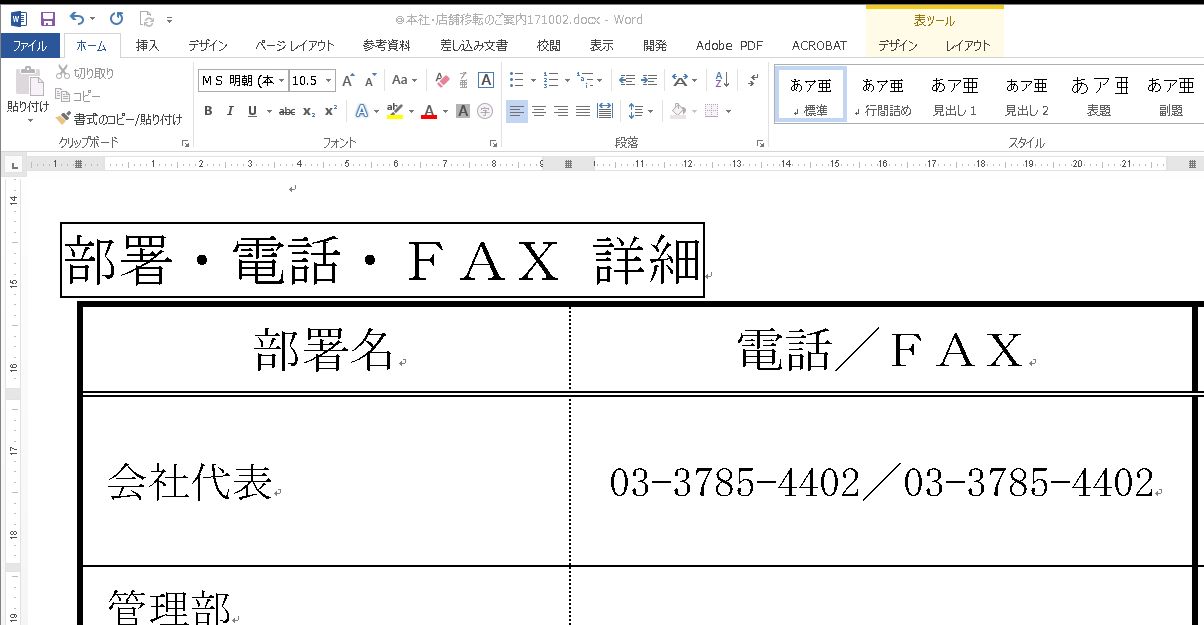Viewport: 1204px width, 625px height.
Task: Expand the line spacing dropdown
Action: pyautogui.click(x=650, y=111)
